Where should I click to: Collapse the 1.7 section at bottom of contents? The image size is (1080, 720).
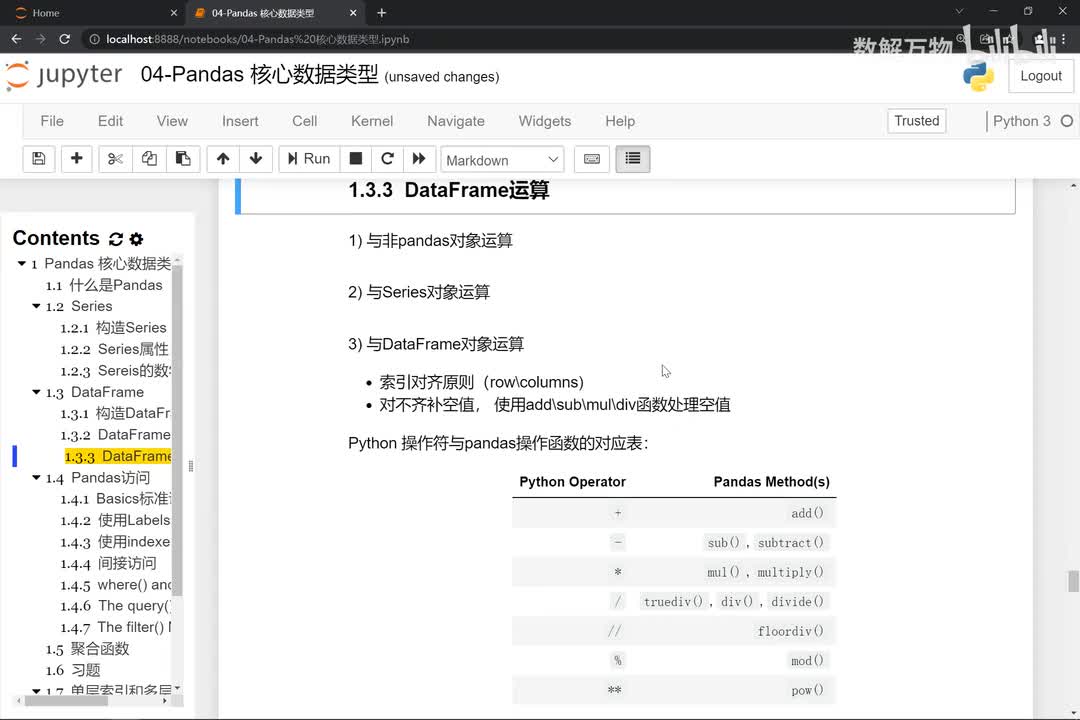37,690
